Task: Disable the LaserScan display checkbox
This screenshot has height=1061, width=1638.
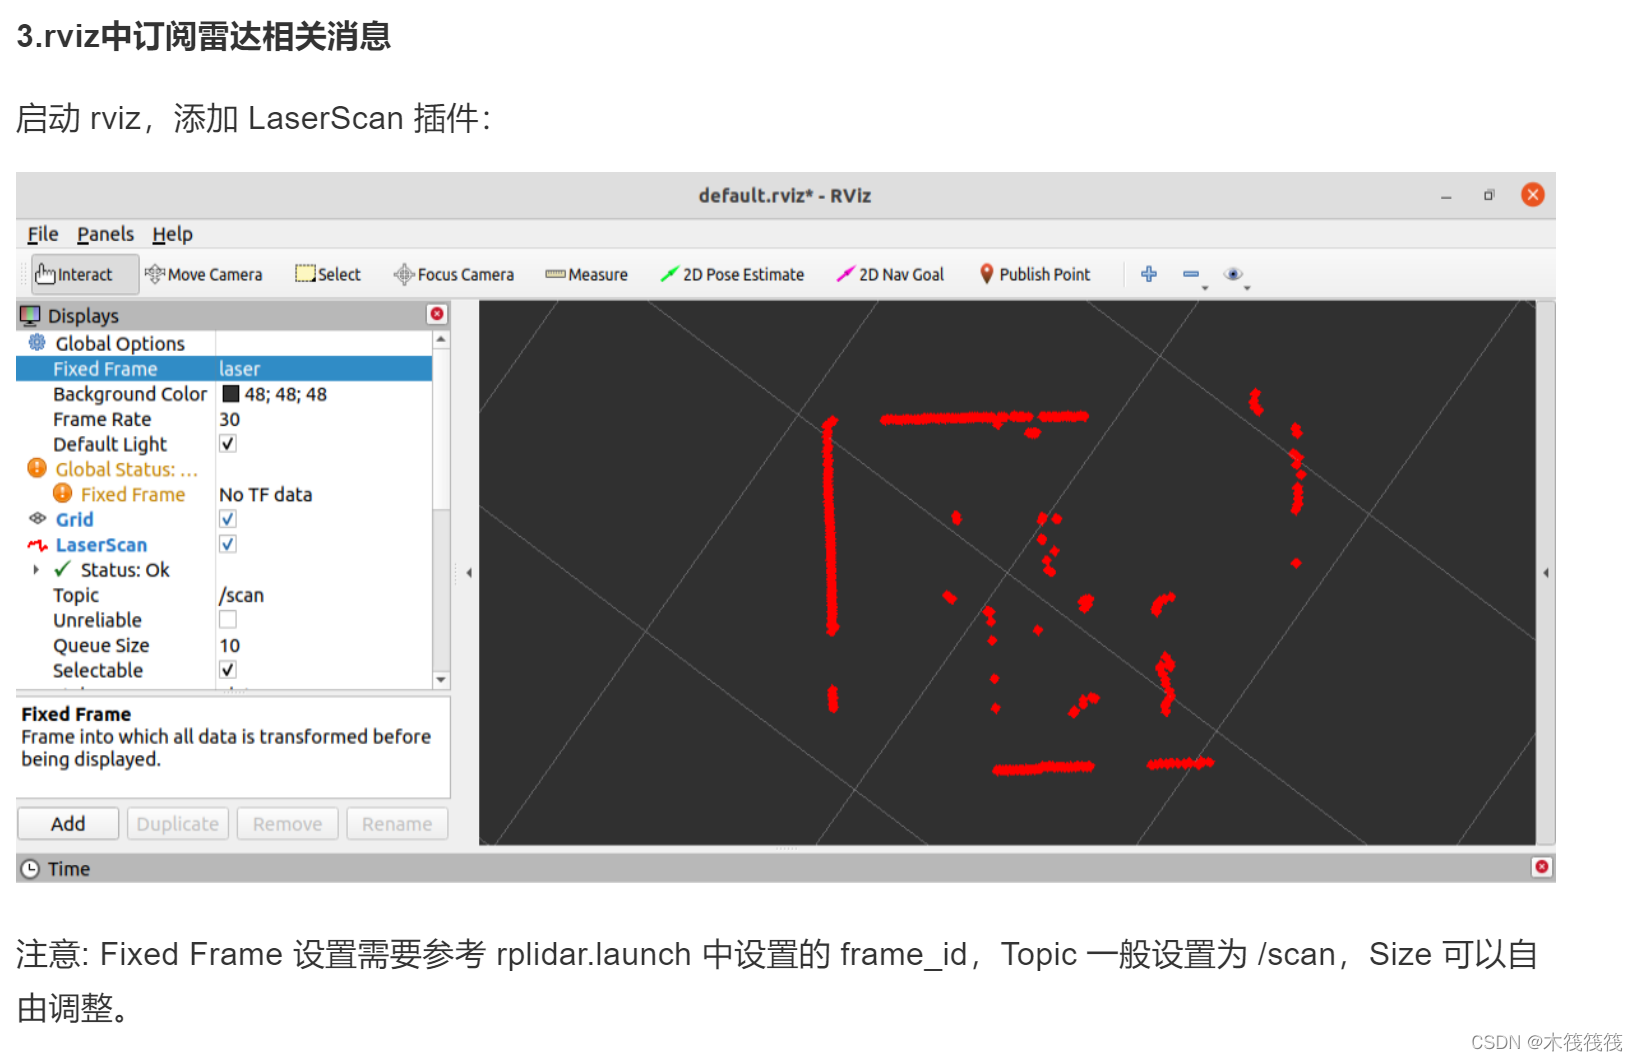Action: [x=228, y=544]
